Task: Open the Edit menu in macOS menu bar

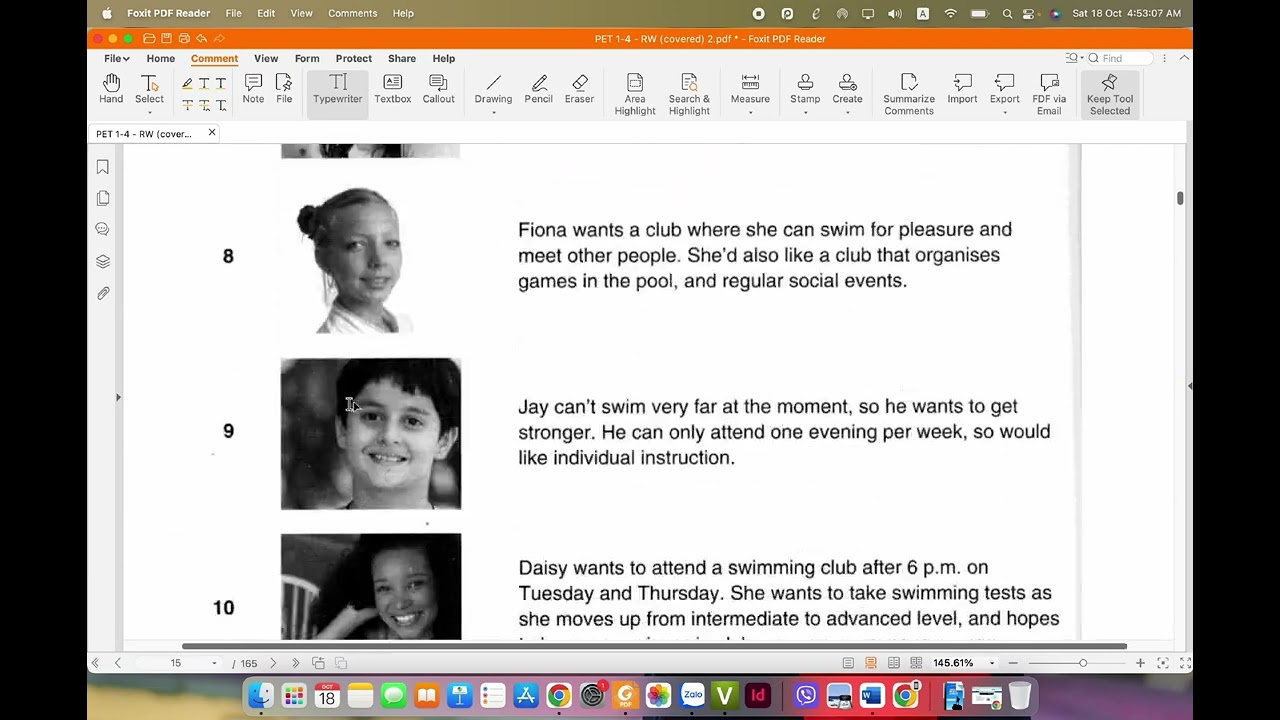Action: [x=266, y=13]
